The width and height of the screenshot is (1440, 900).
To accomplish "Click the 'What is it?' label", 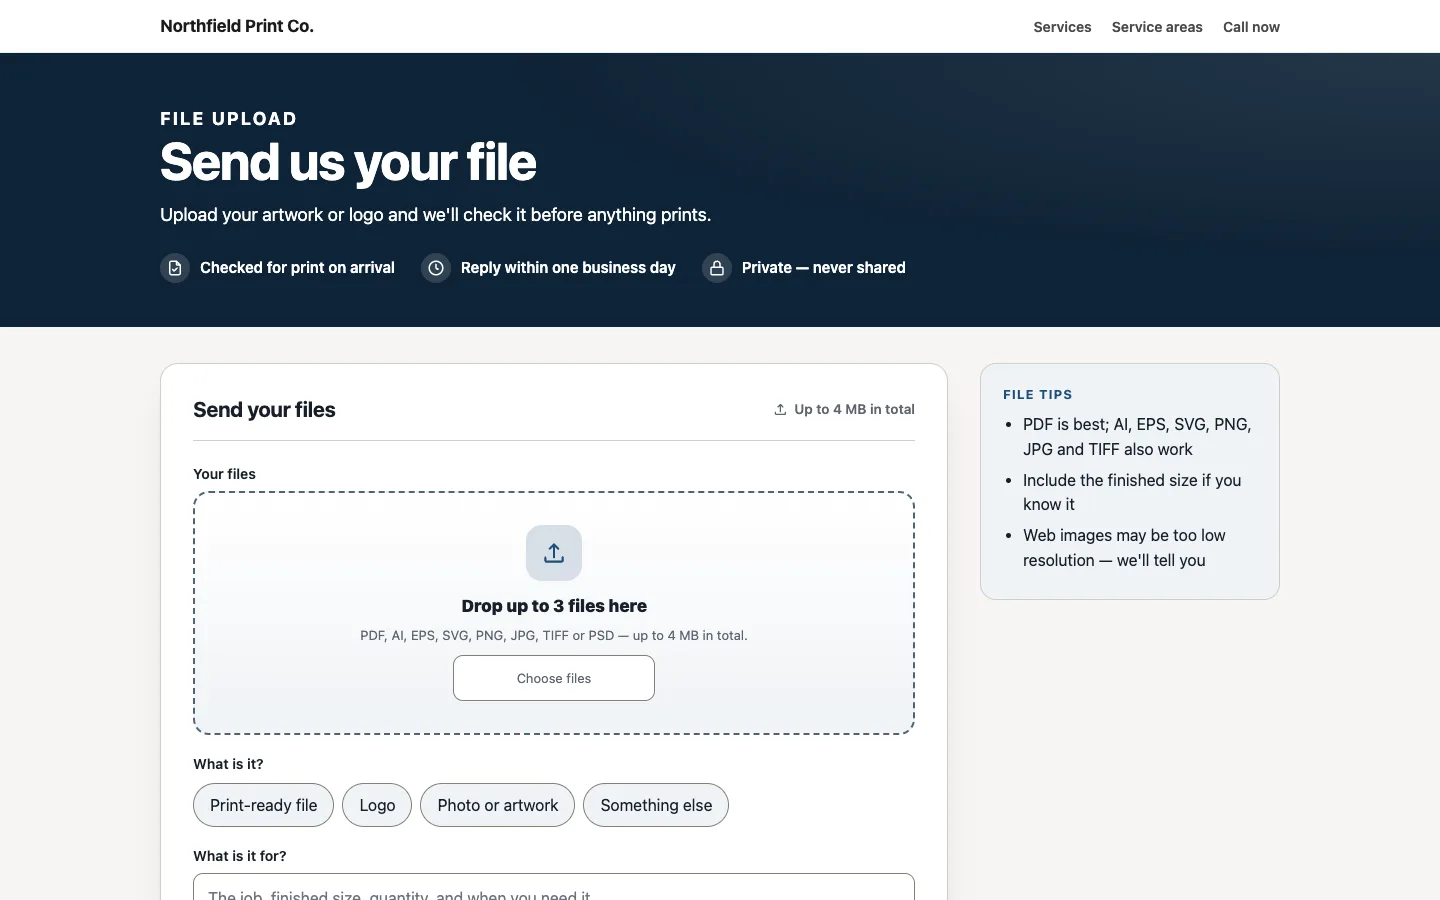I will [228, 764].
